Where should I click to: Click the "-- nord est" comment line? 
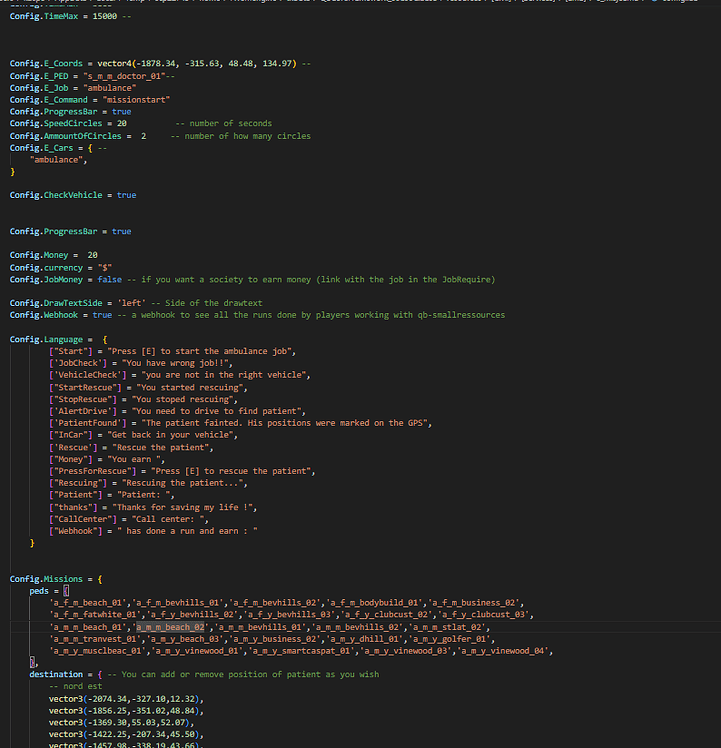75,686
